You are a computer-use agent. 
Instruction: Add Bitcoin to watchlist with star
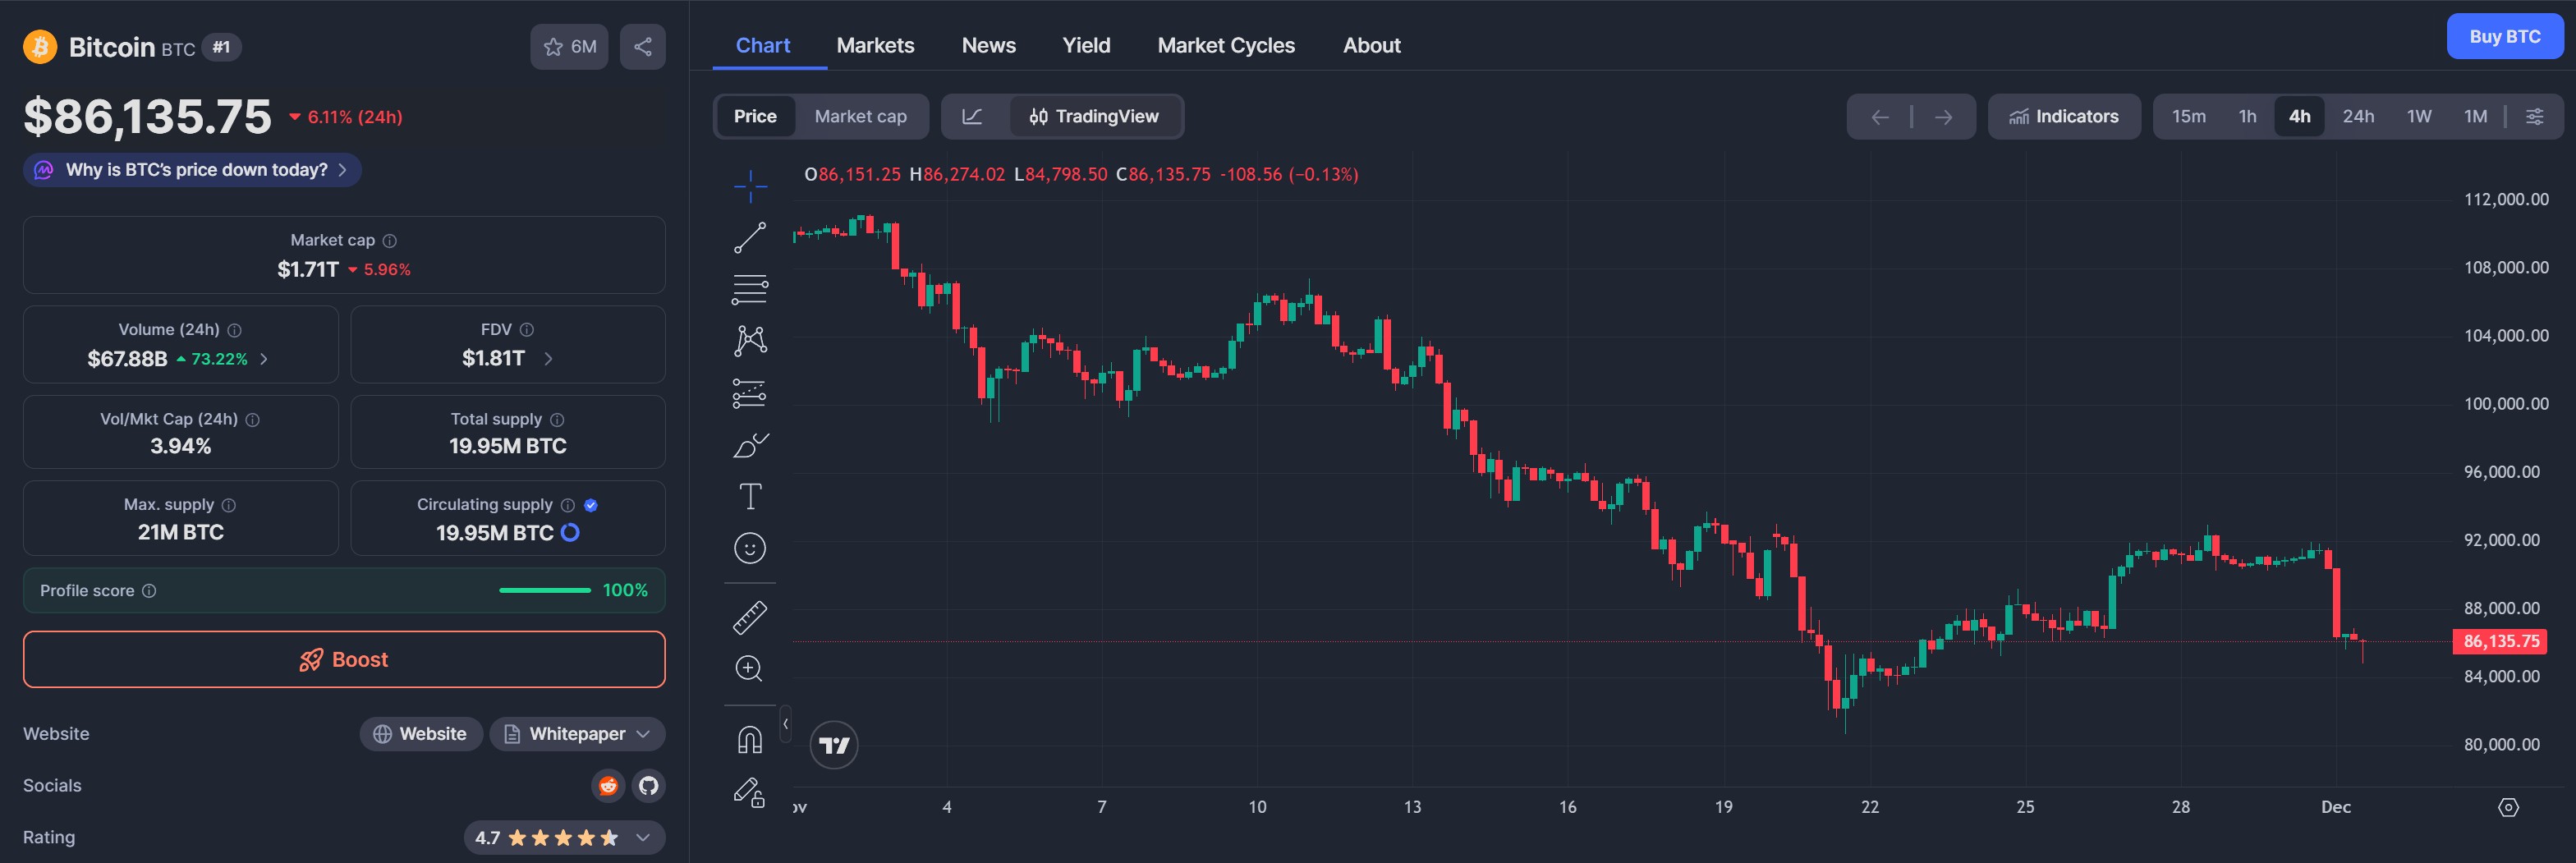click(568, 47)
